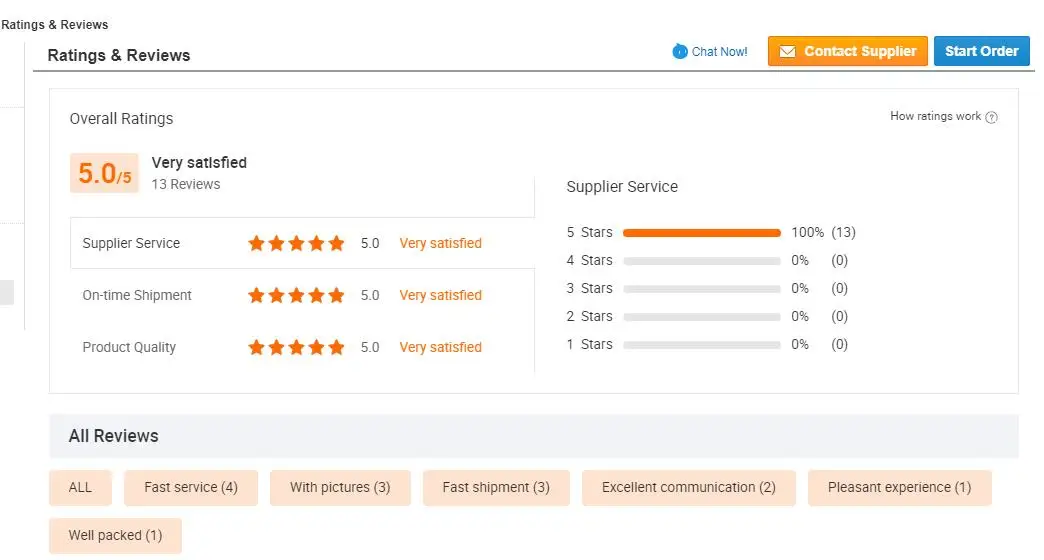Open the How ratings work help icon
Viewport: 1044px width, 560px height.
point(991,117)
